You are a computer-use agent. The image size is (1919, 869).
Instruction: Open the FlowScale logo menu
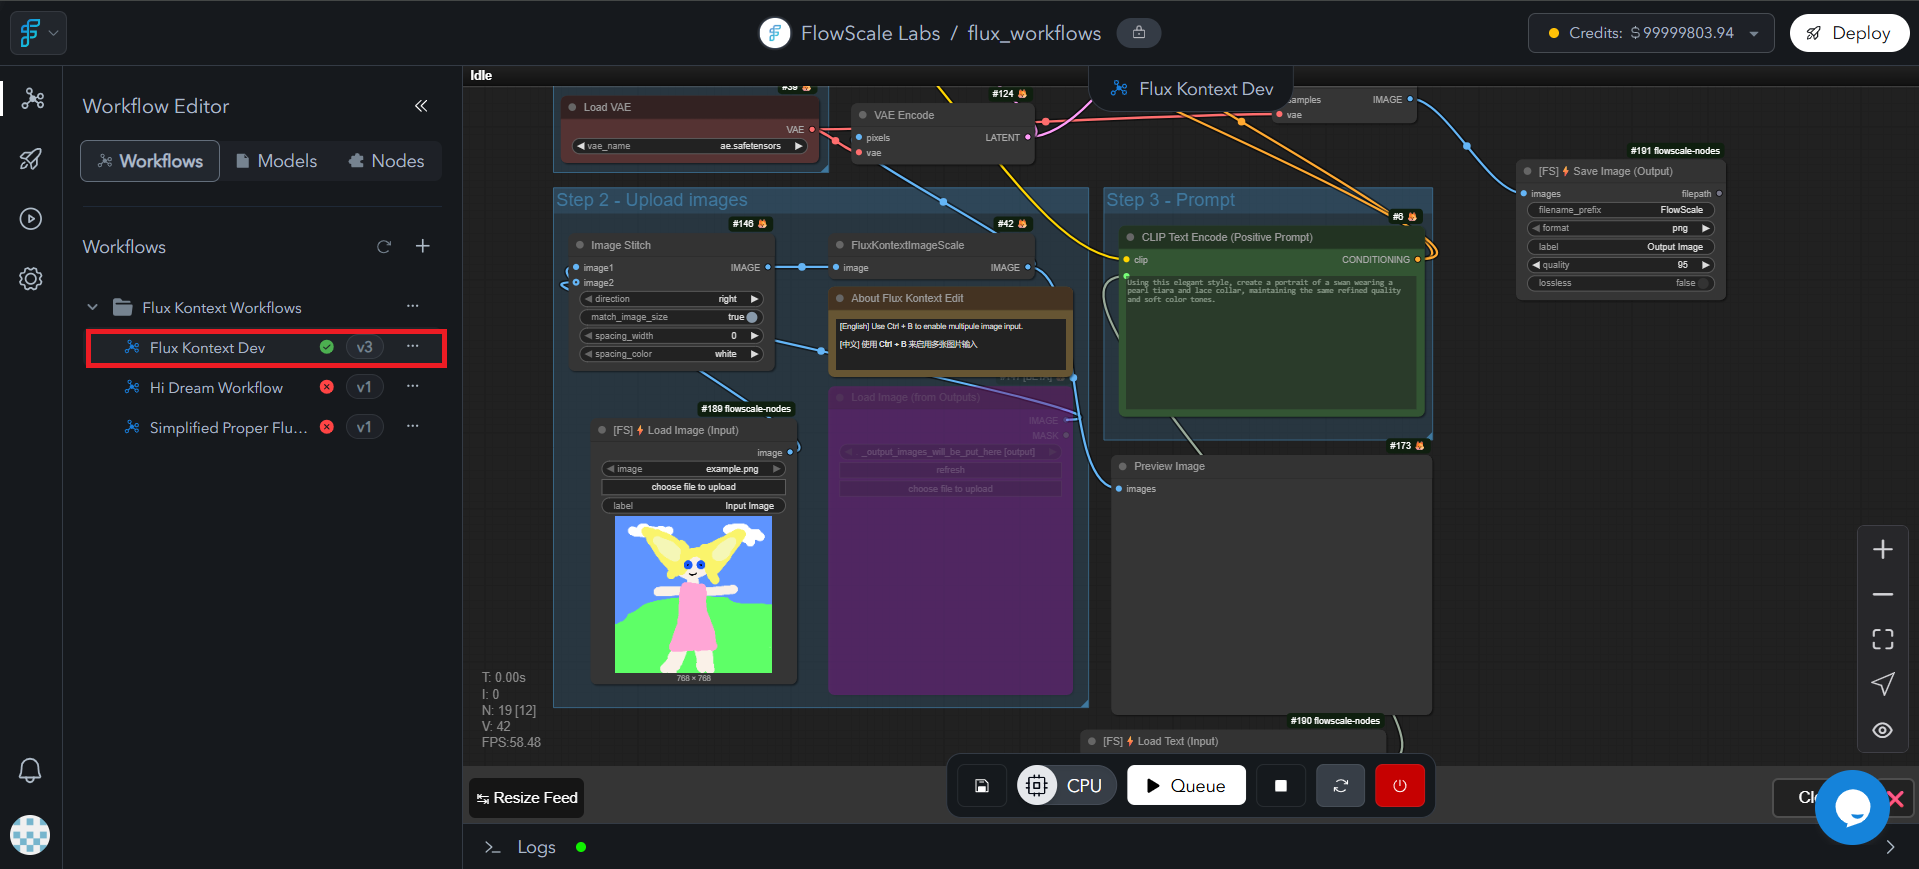[39, 33]
